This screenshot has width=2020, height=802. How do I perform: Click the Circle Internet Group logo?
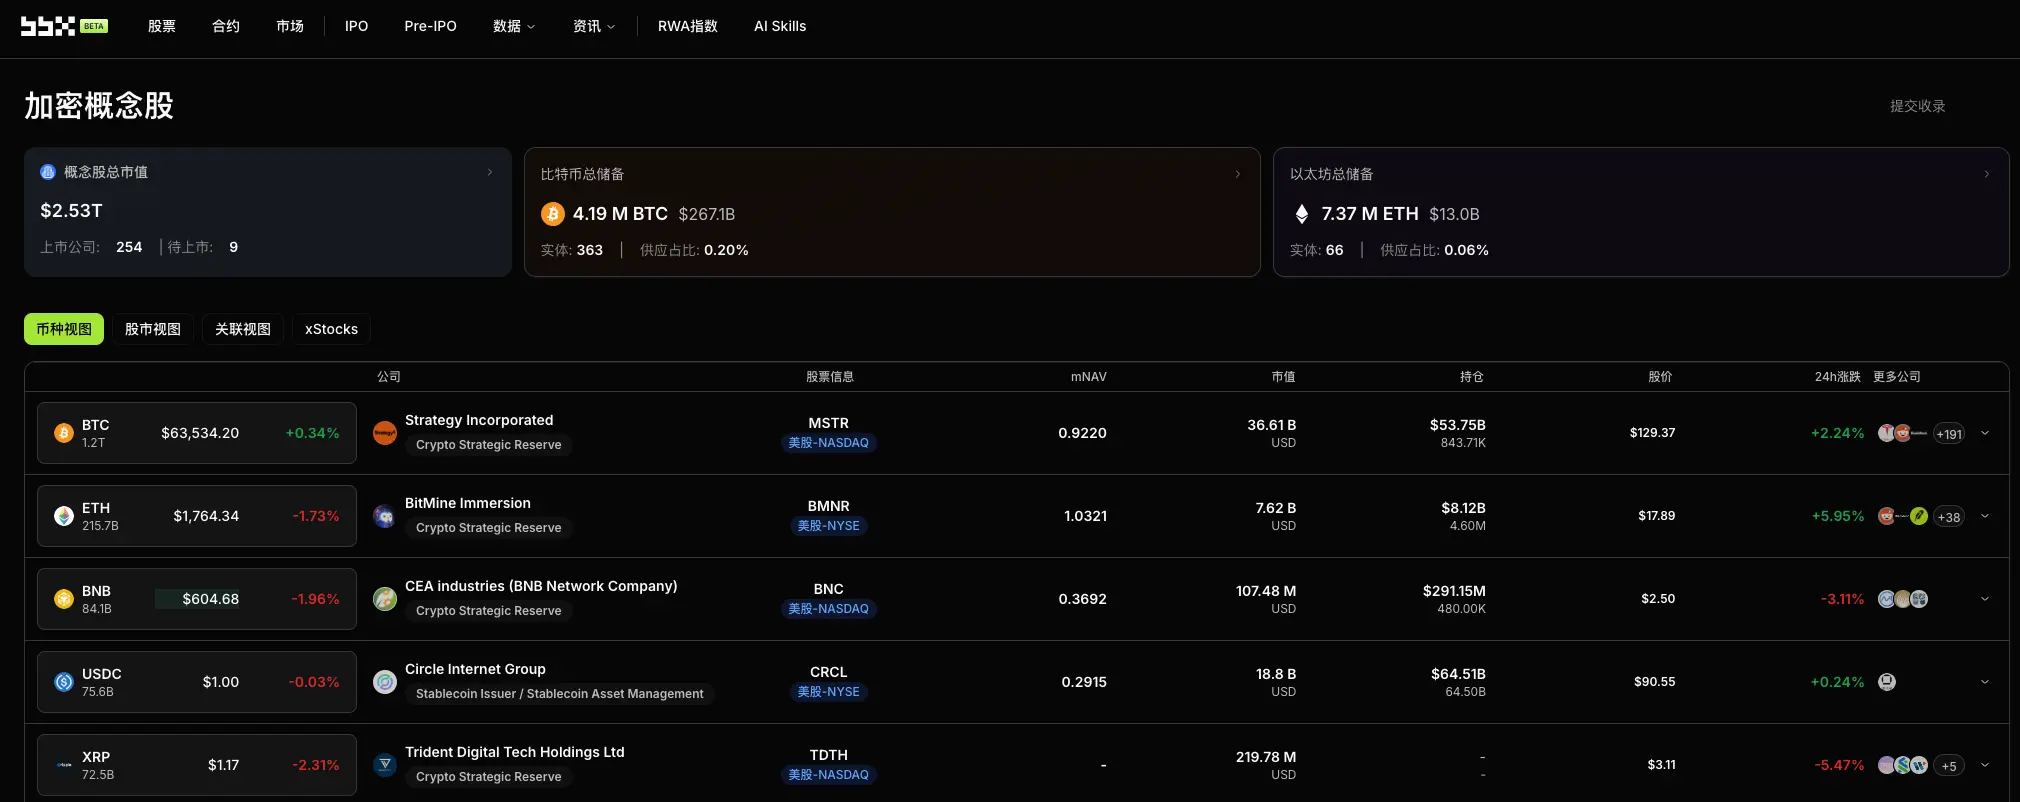[x=385, y=682]
